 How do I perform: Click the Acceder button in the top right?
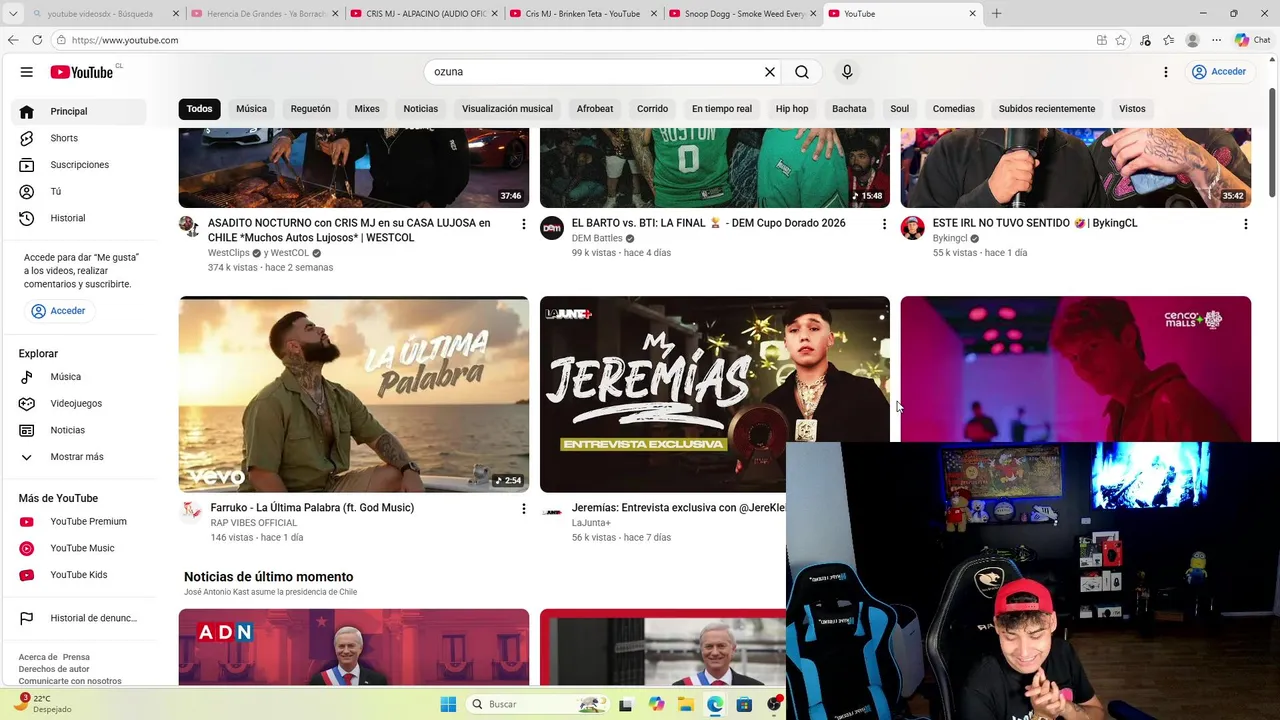point(1219,72)
